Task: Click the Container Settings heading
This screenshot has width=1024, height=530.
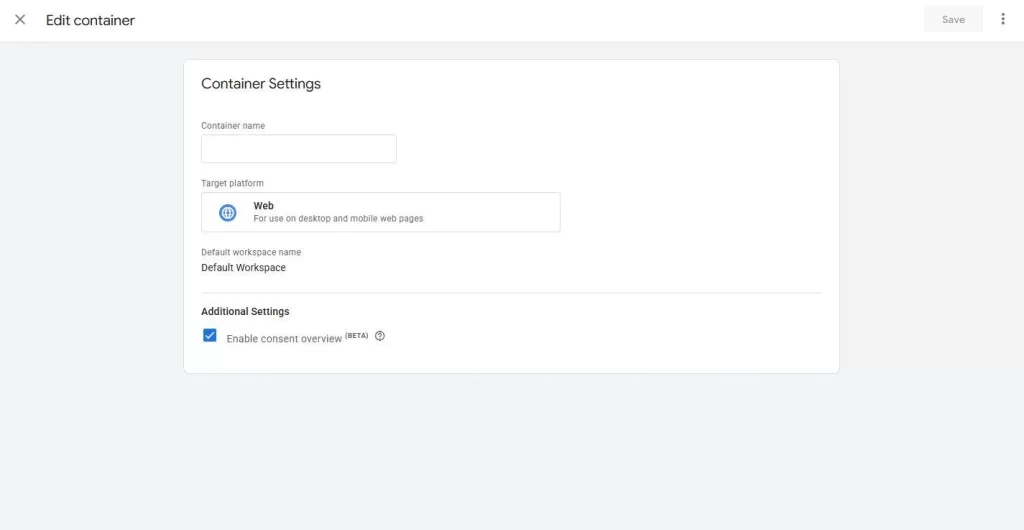Action: [x=261, y=84]
